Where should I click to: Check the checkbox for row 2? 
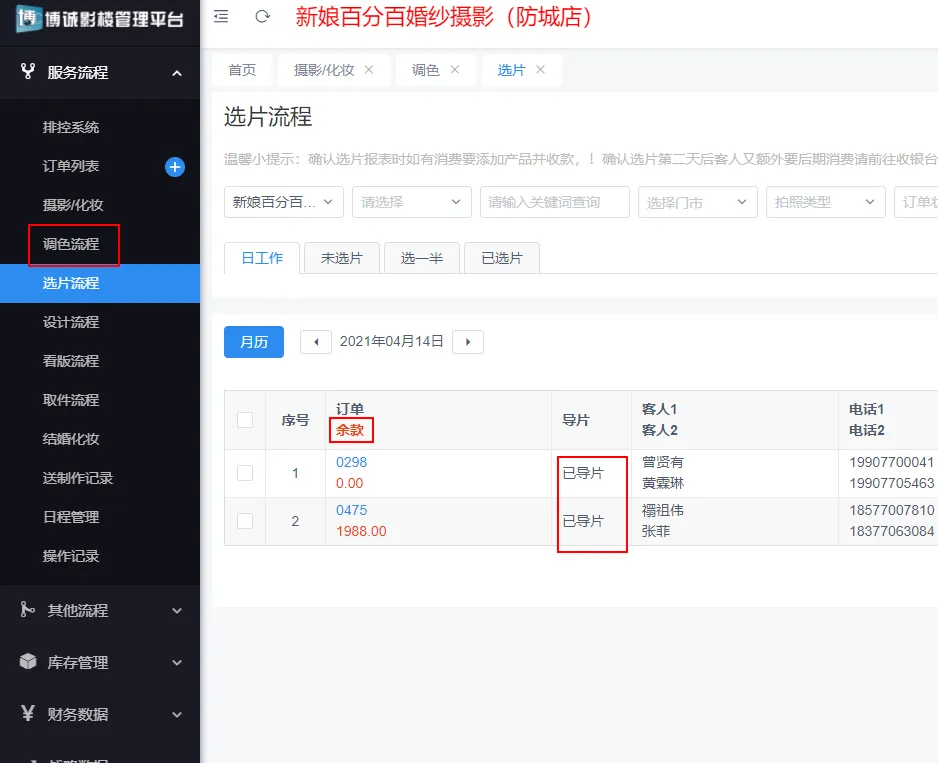[x=245, y=521]
